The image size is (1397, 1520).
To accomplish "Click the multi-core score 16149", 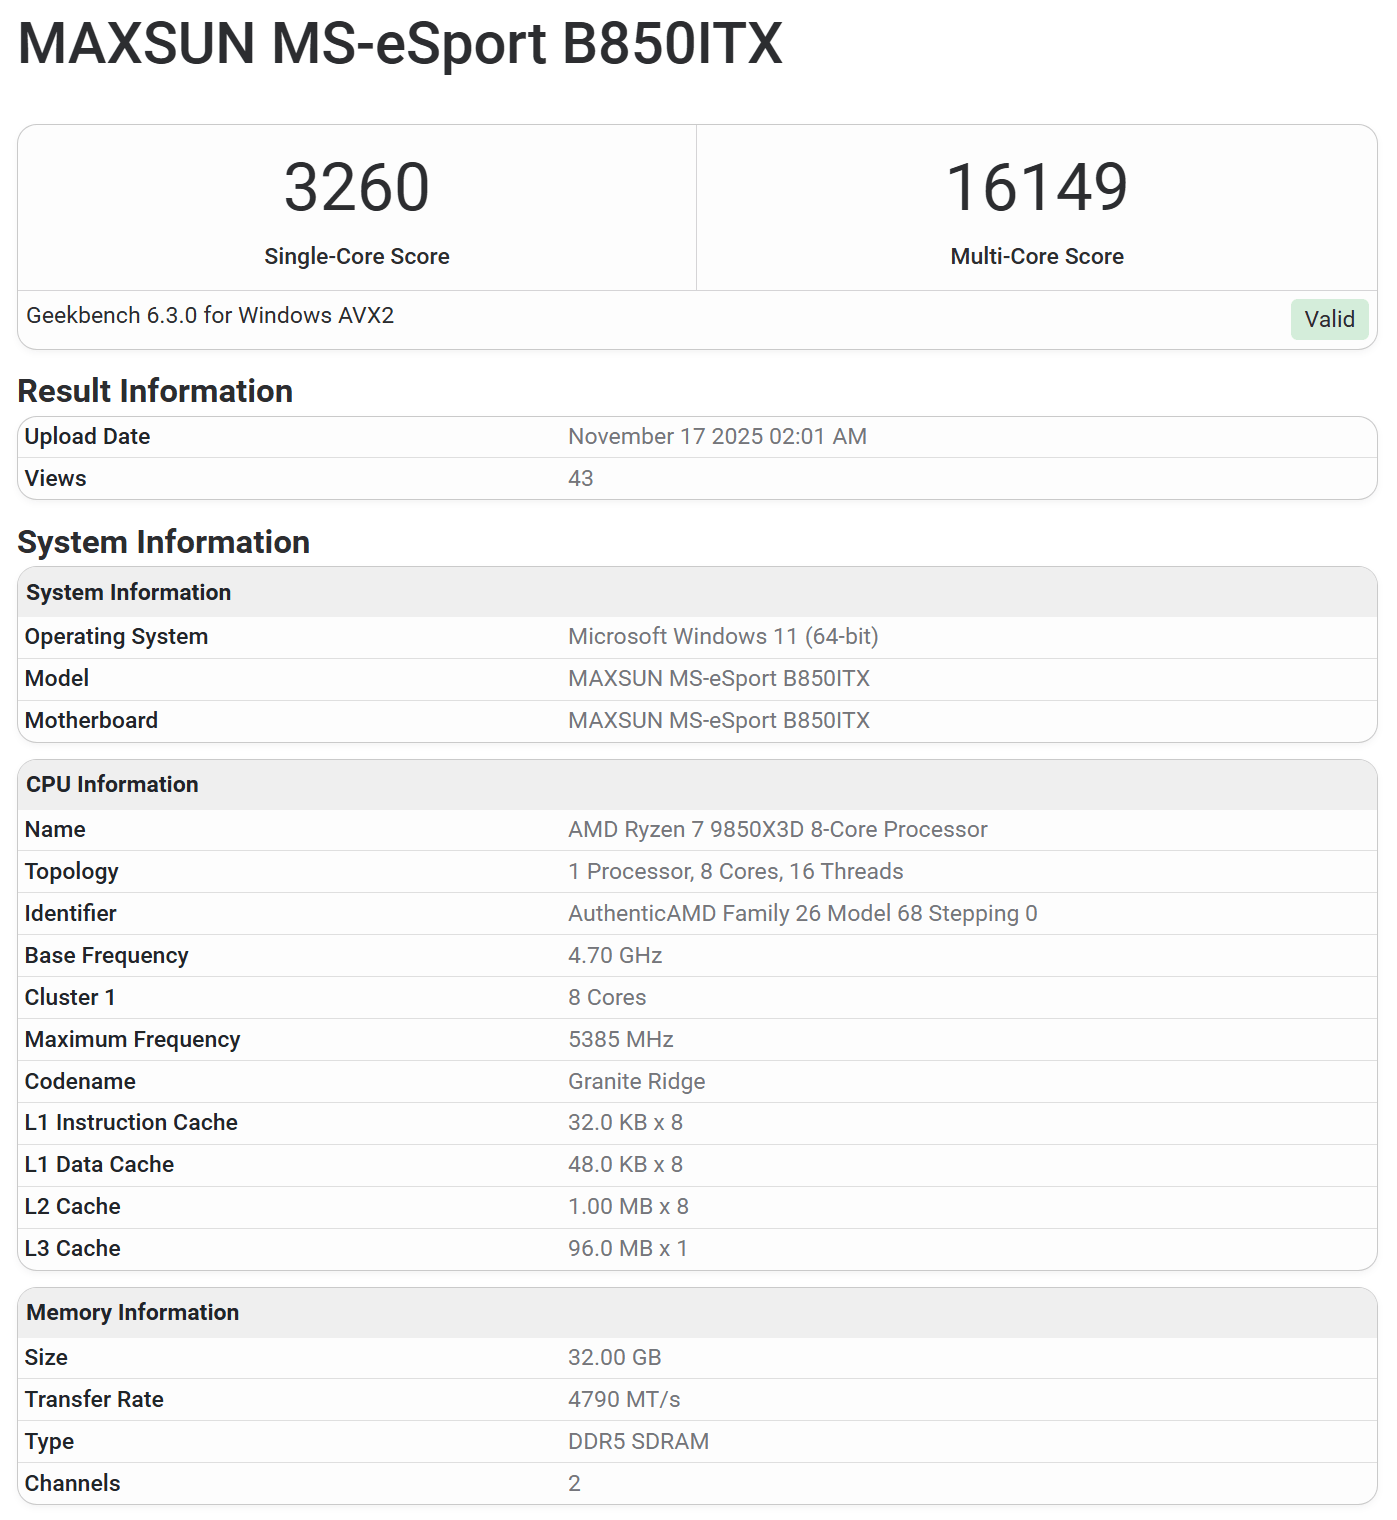I will point(1036,188).
